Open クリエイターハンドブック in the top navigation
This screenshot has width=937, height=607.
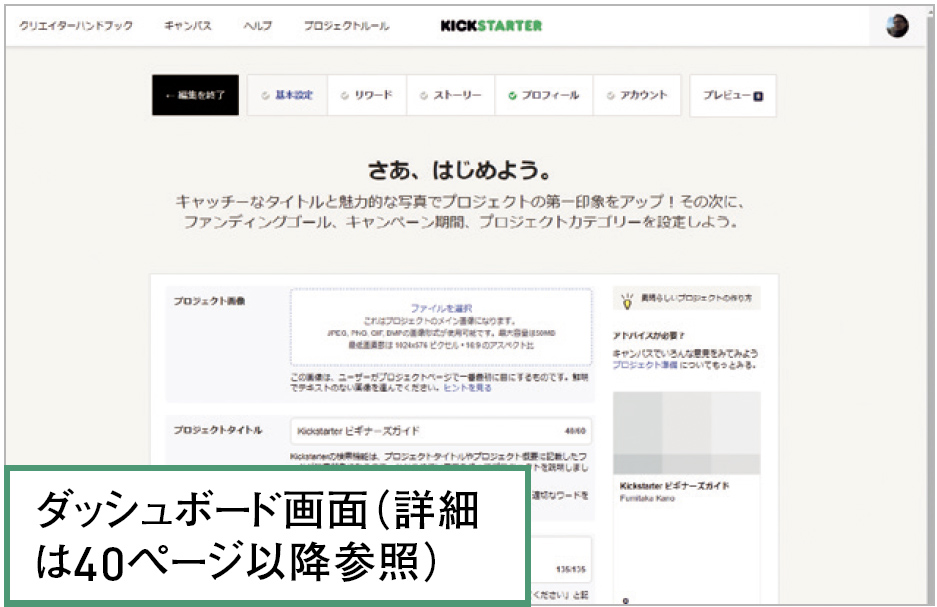point(76,26)
